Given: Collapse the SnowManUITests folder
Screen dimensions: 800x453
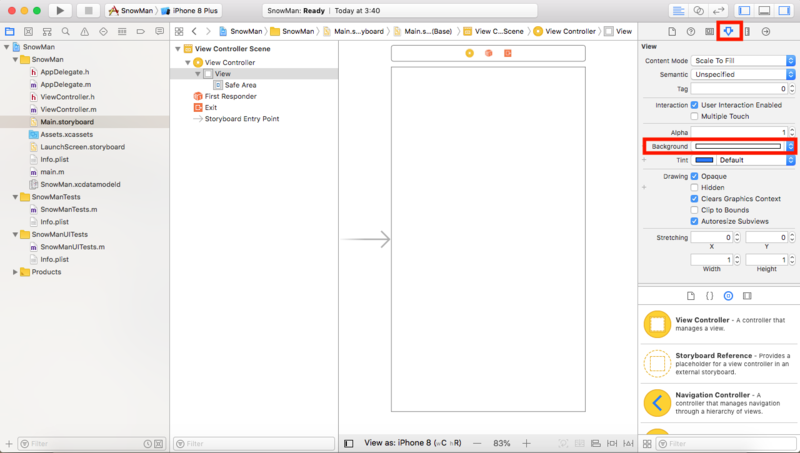Looking at the screenshot, I should coord(15,235).
